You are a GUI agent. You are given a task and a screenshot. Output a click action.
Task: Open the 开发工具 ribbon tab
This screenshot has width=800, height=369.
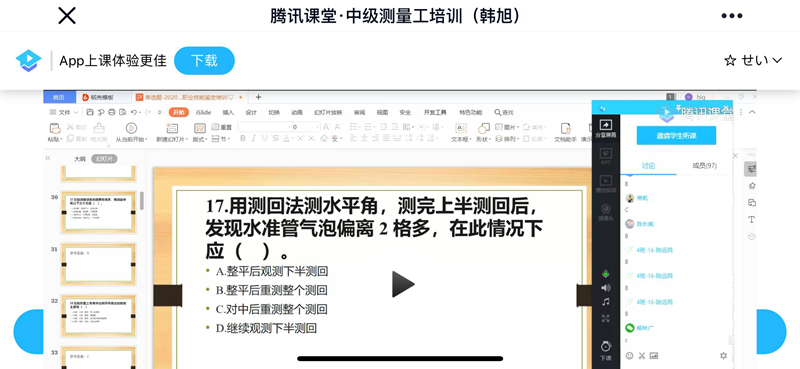(x=435, y=112)
